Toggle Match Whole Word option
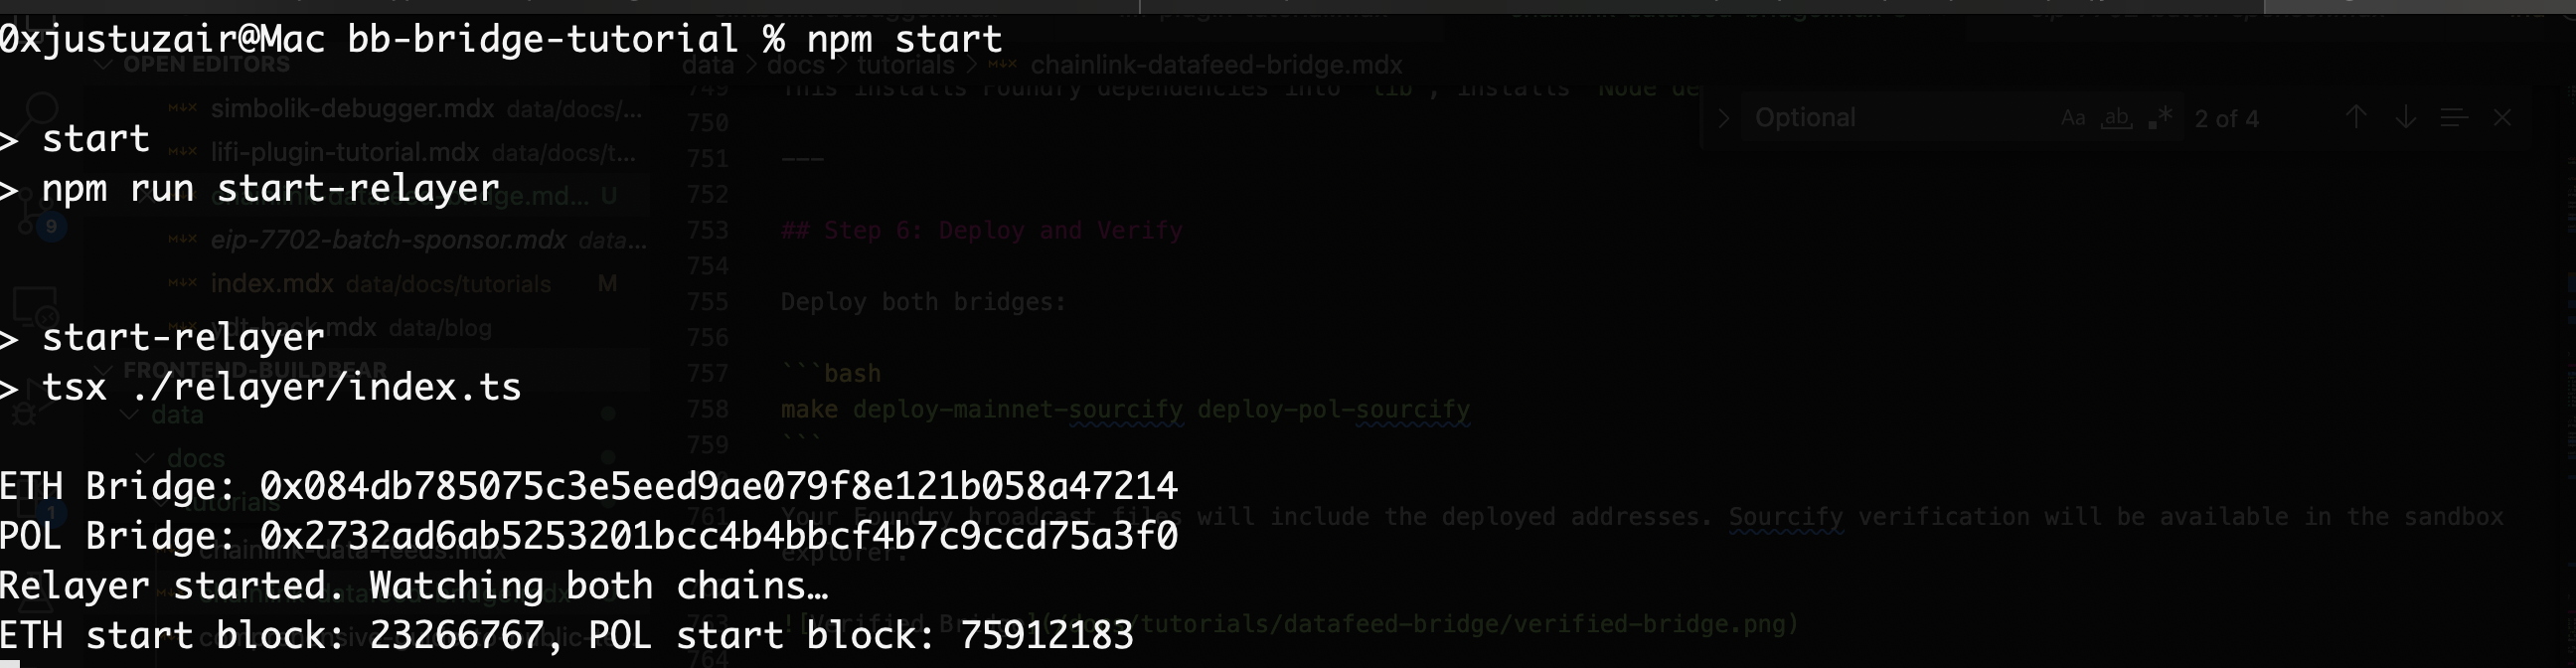The image size is (2576, 668). click(x=2115, y=118)
